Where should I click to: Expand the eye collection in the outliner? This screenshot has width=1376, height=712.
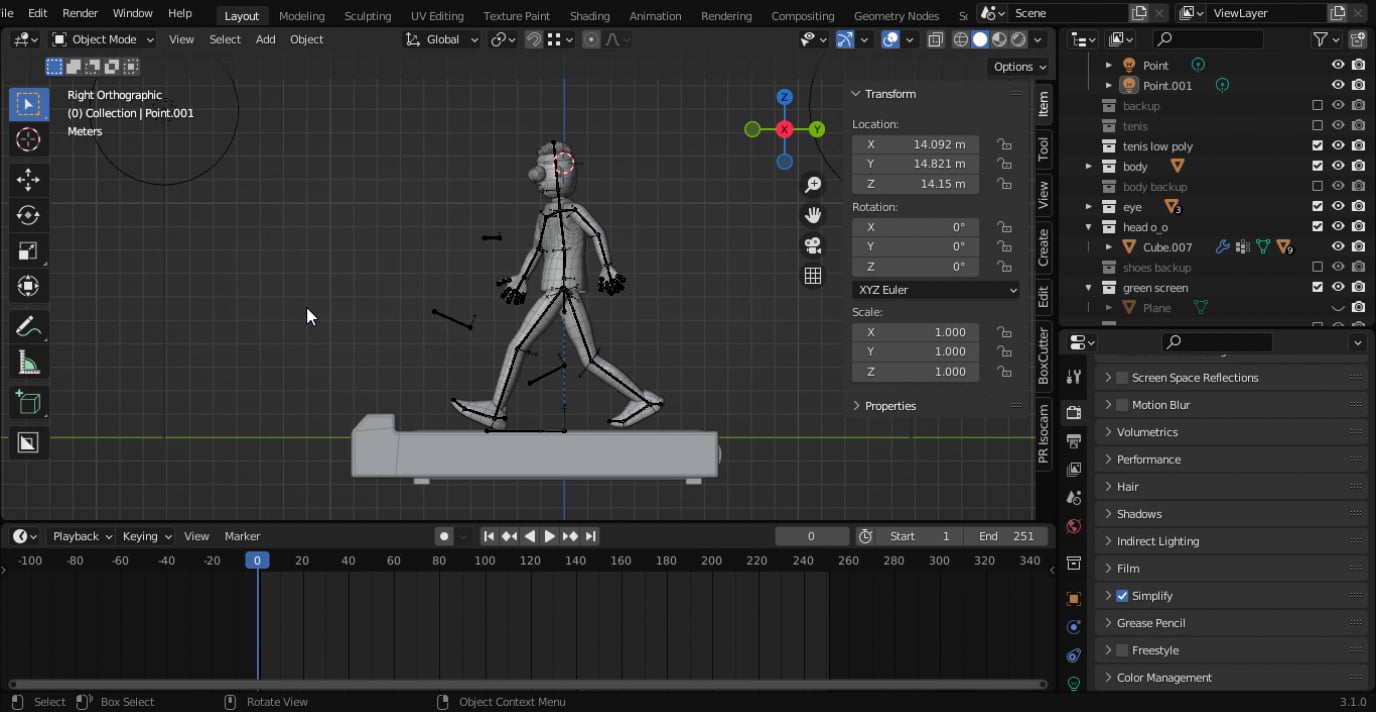(1089, 207)
